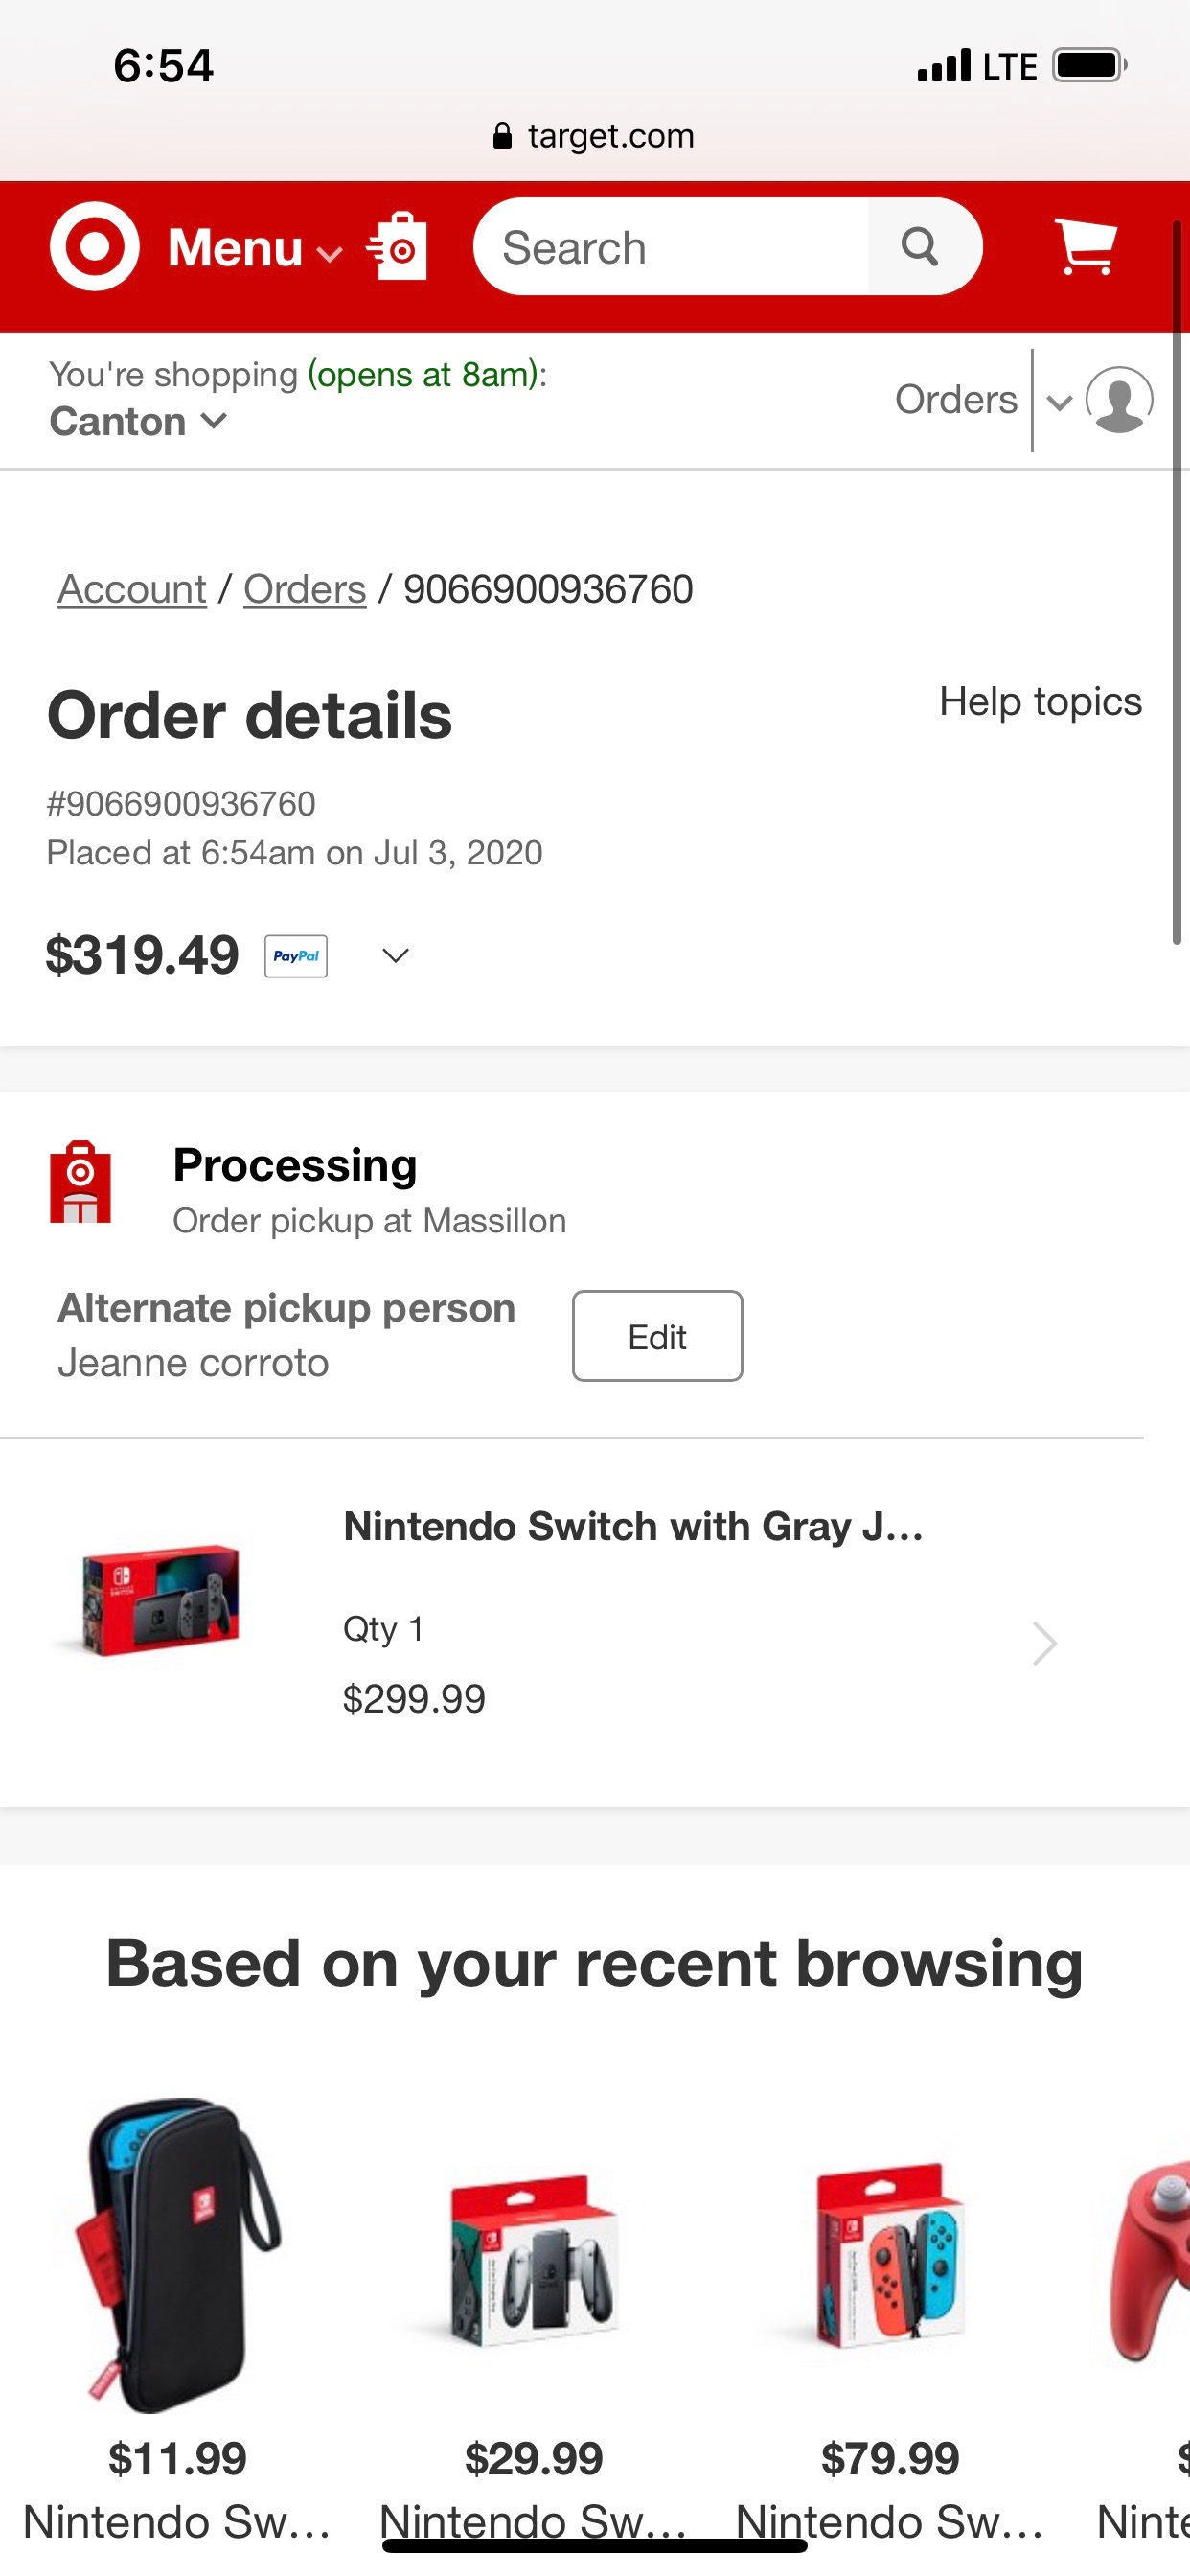Tap the search magnifier icon
The width and height of the screenshot is (1190, 2576).
[x=920, y=246]
